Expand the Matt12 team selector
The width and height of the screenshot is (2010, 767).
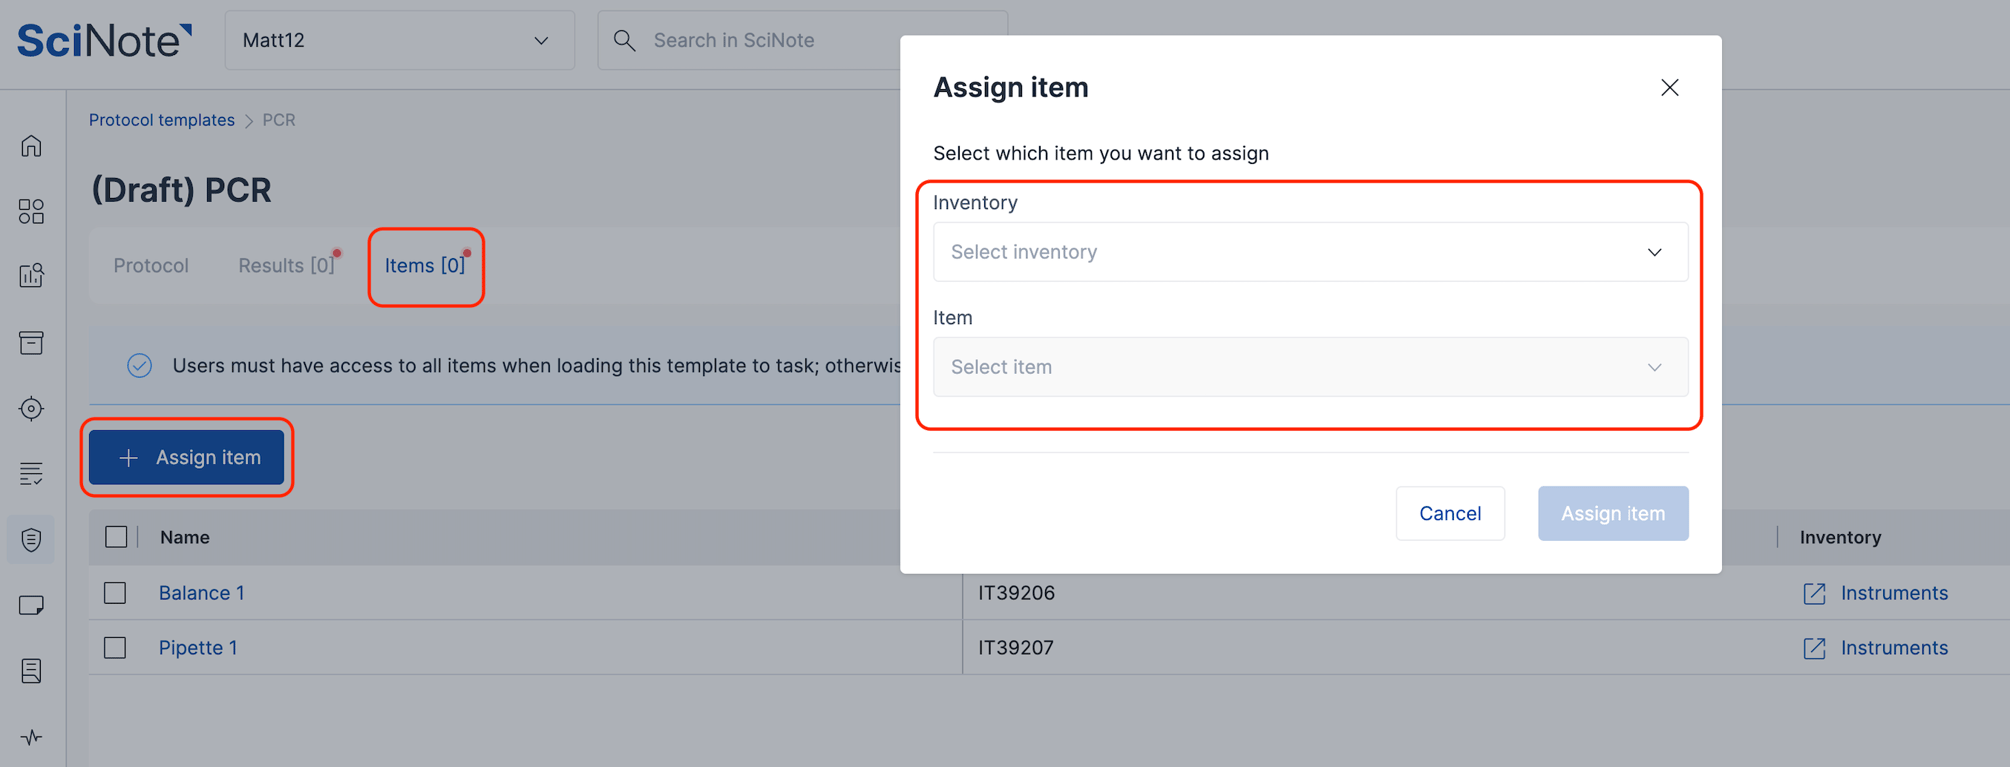(541, 40)
